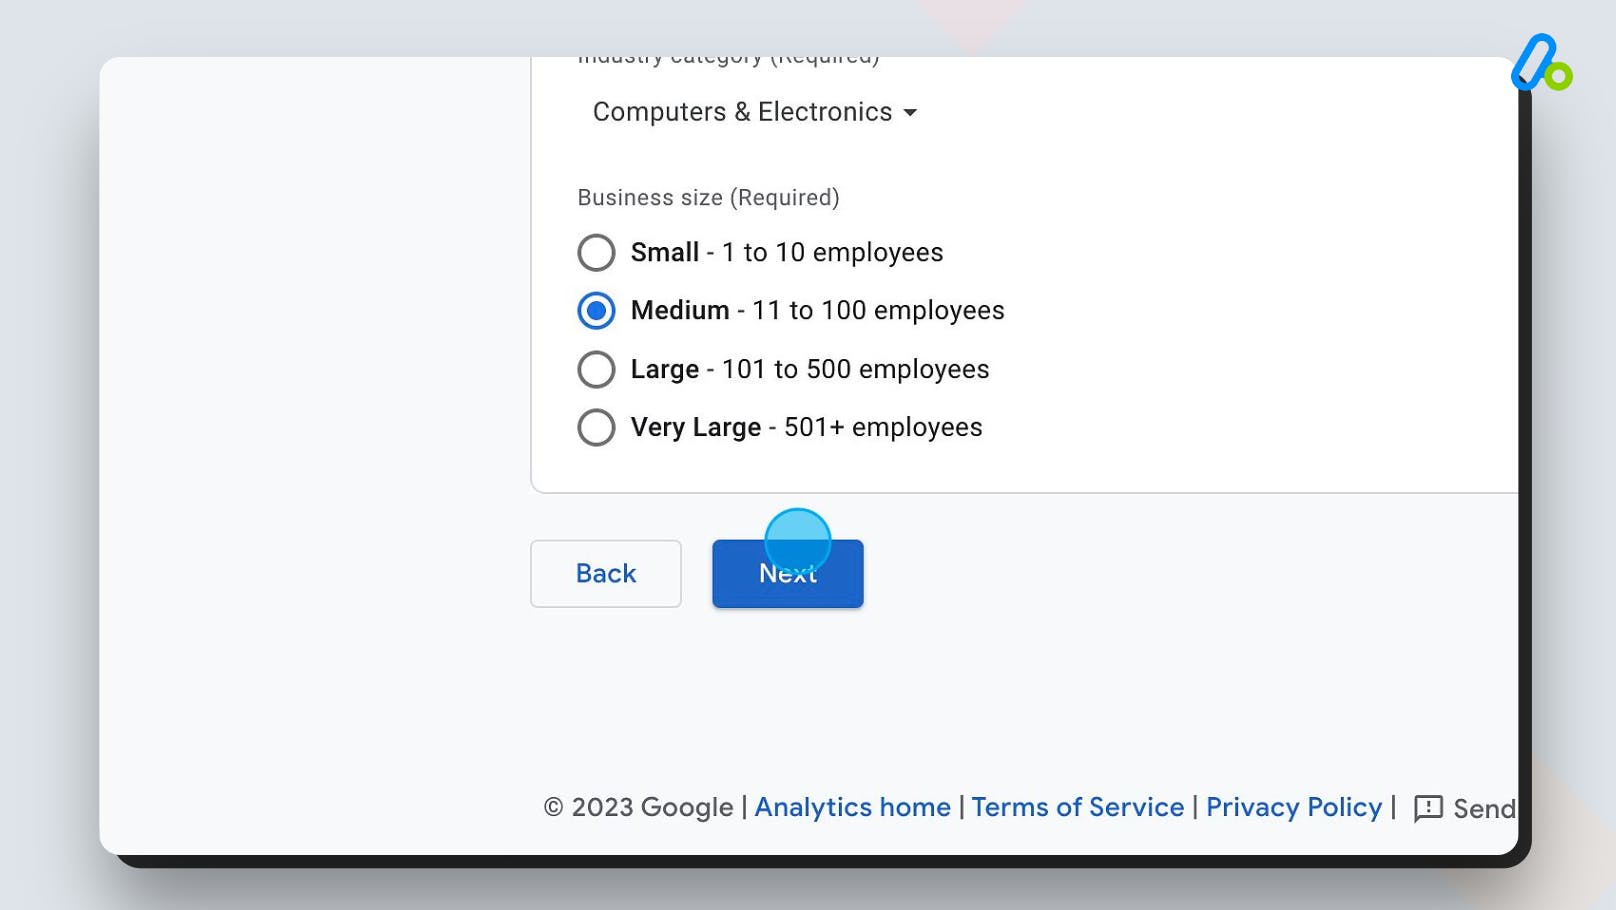
Task: Click the feedback speech bubble icon
Action: [1428, 808]
